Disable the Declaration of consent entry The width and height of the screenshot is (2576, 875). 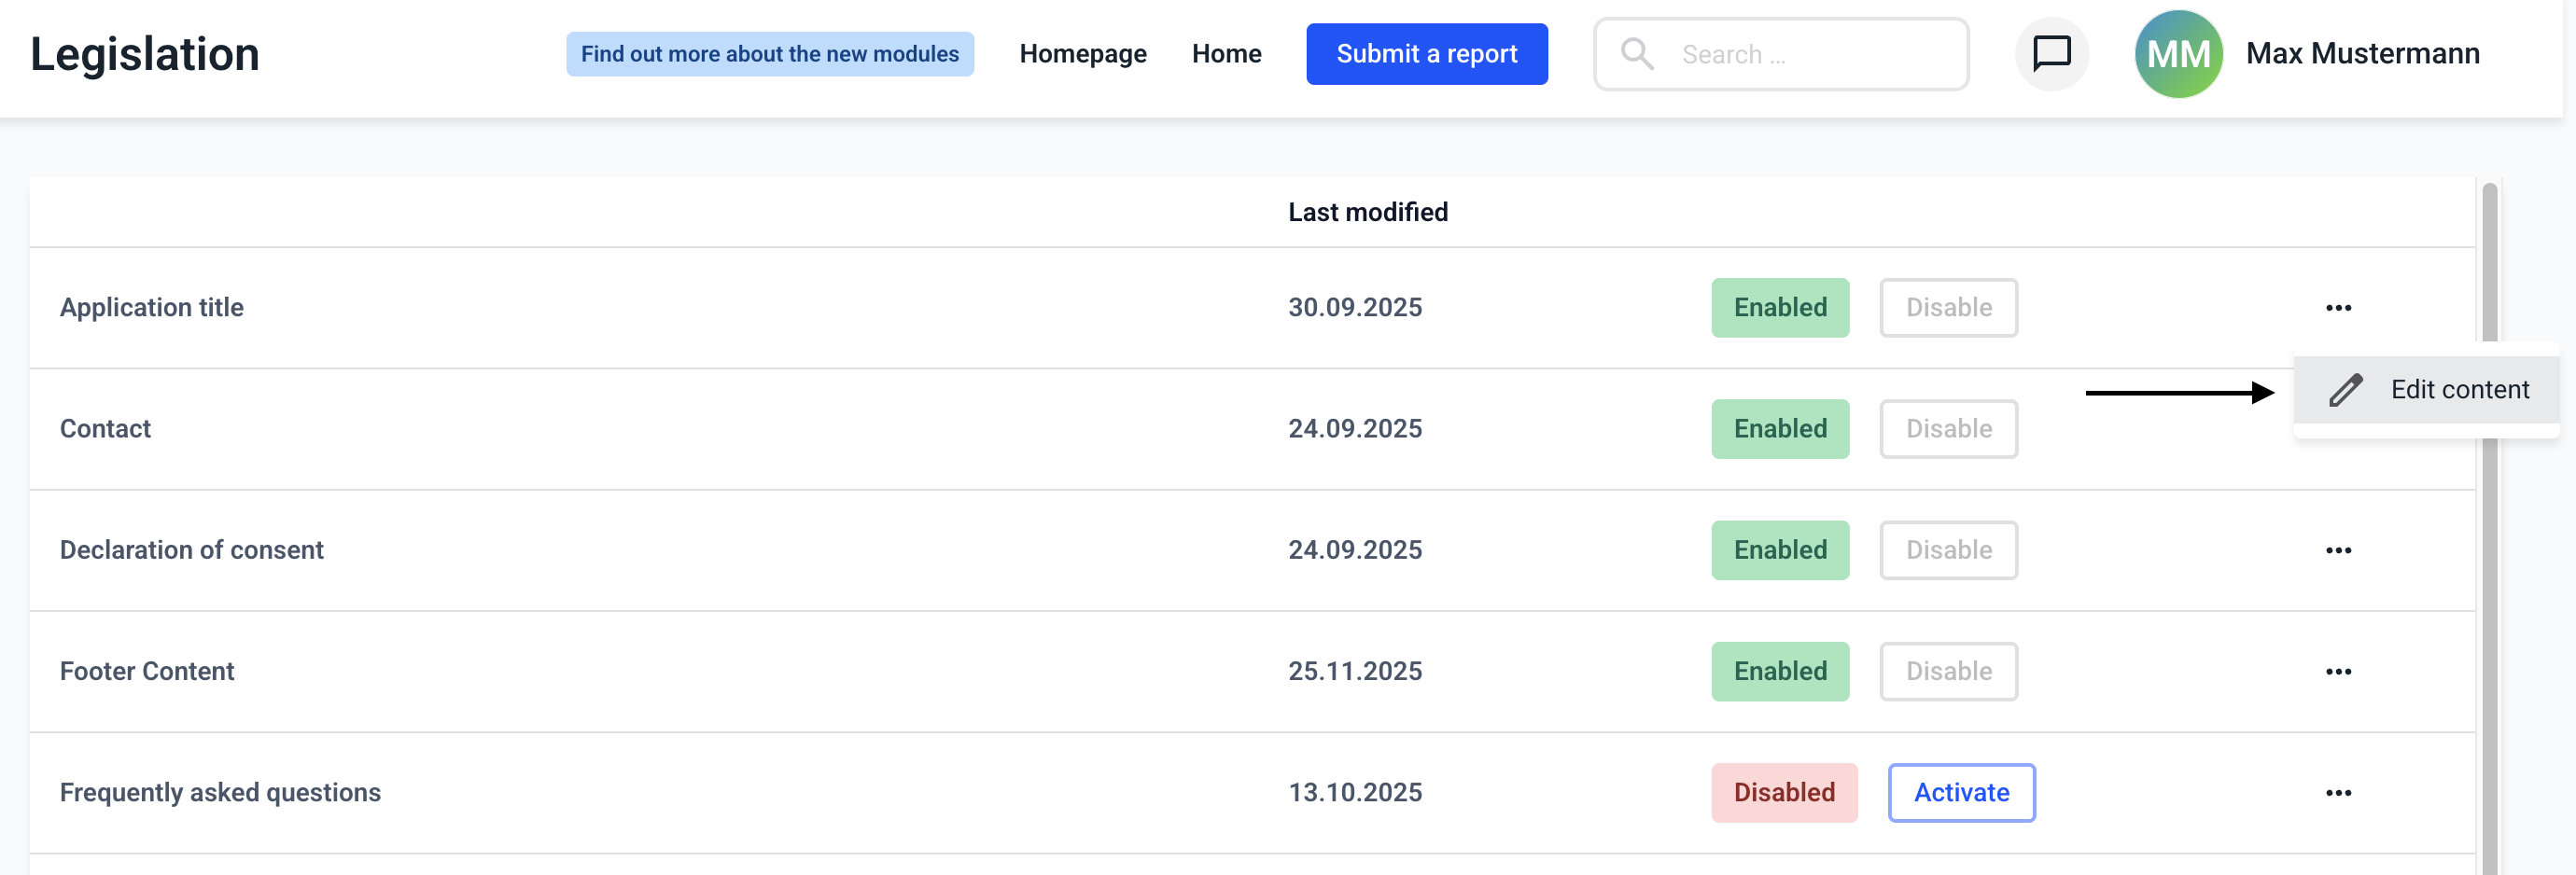pyautogui.click(x=1948, y=551)
